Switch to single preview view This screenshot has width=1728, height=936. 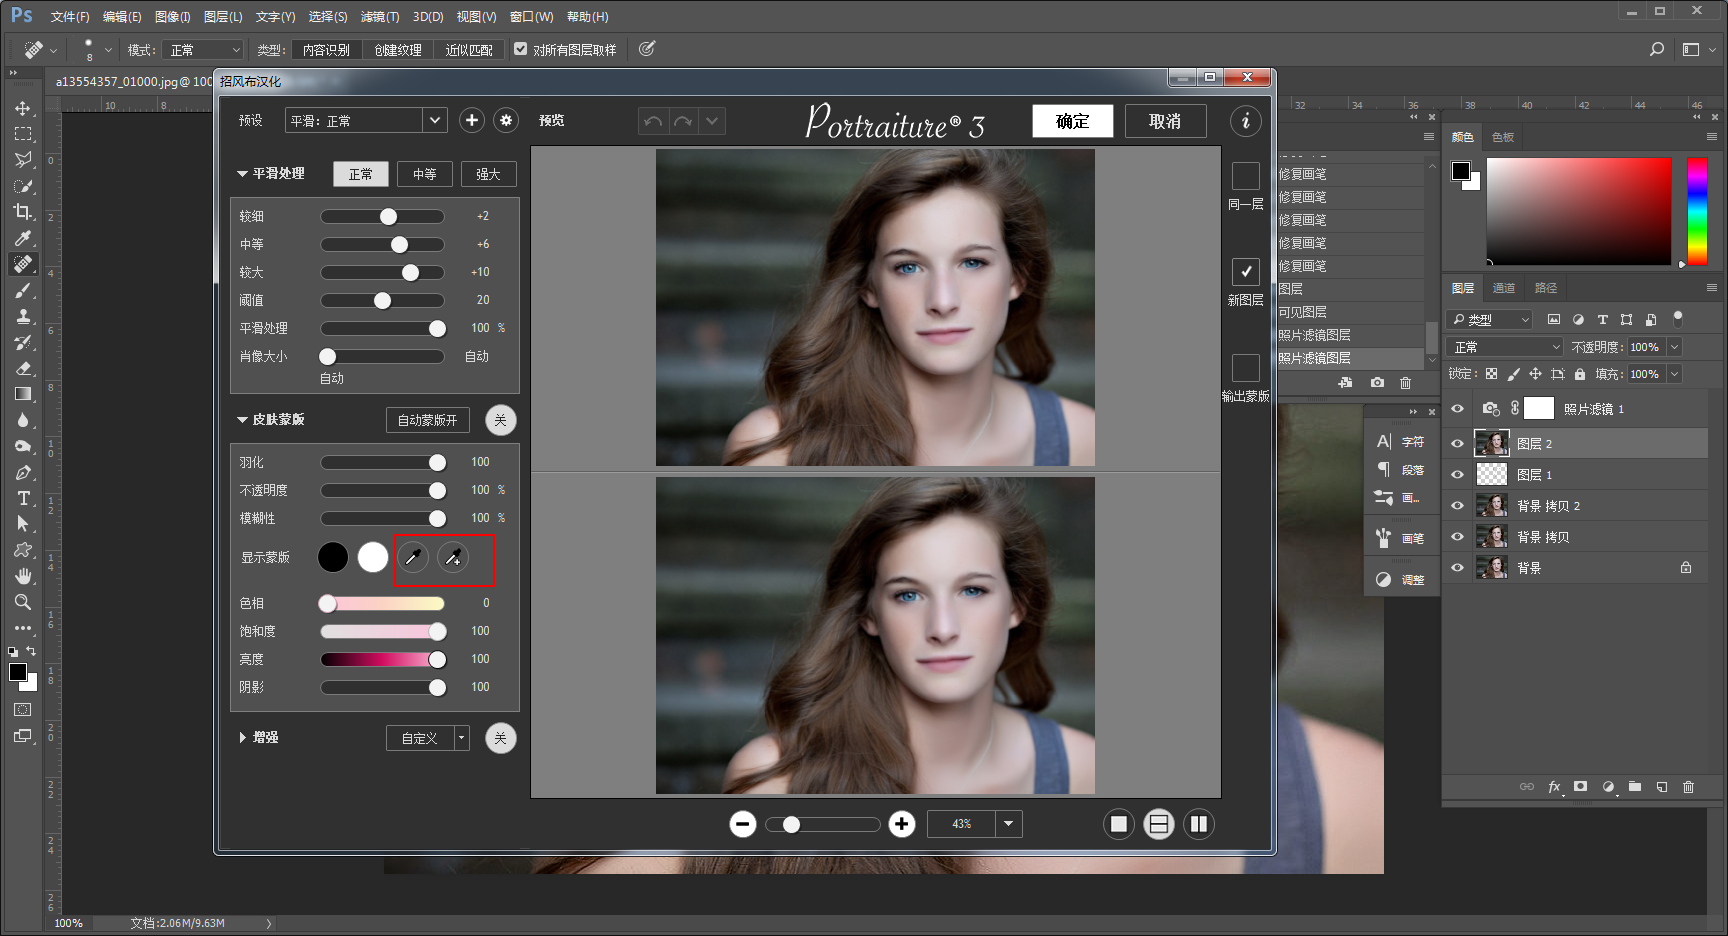coord(1119,824)
